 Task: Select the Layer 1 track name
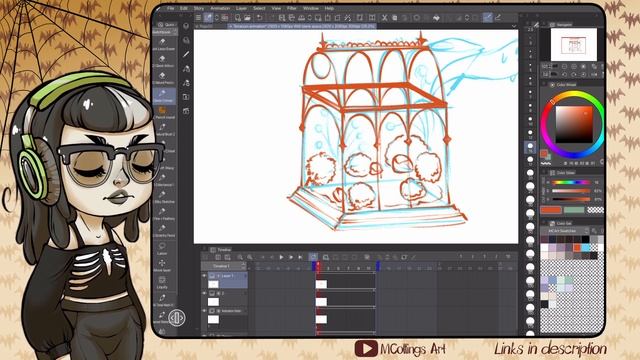click(x=227, y=276)
